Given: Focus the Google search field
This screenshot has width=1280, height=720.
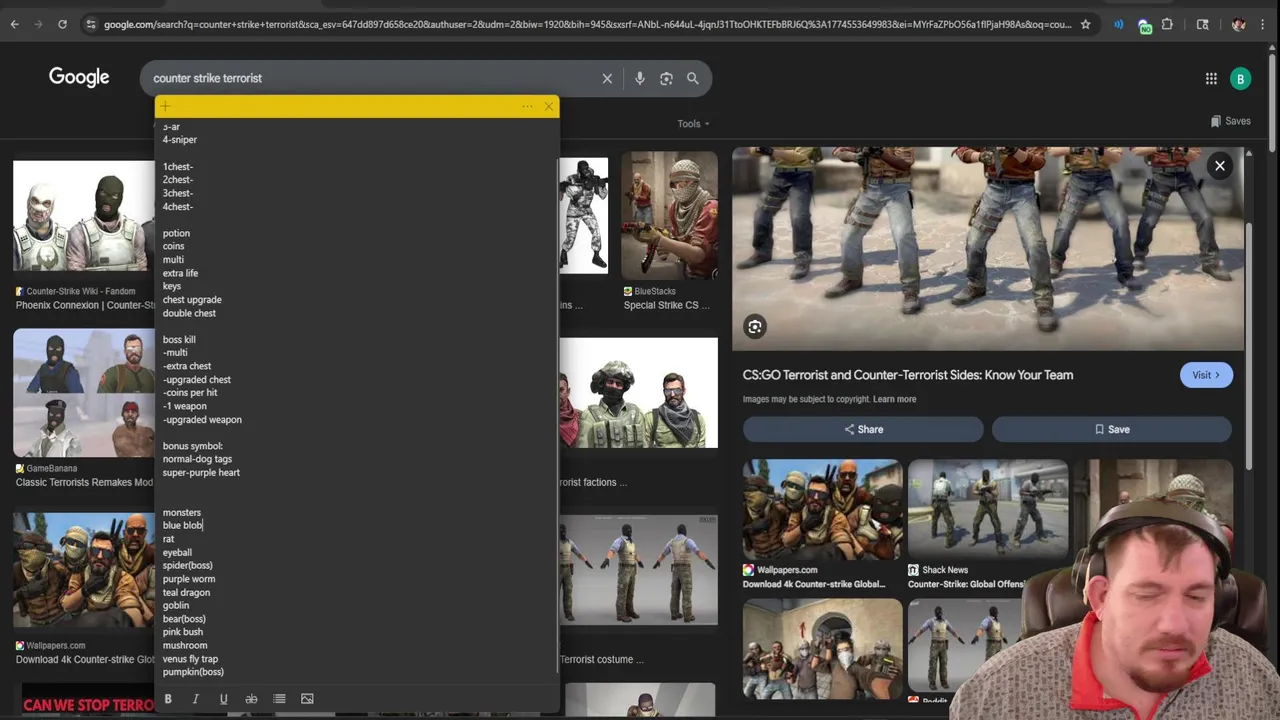Looking at the screenshot, I should tap(370, 78).
